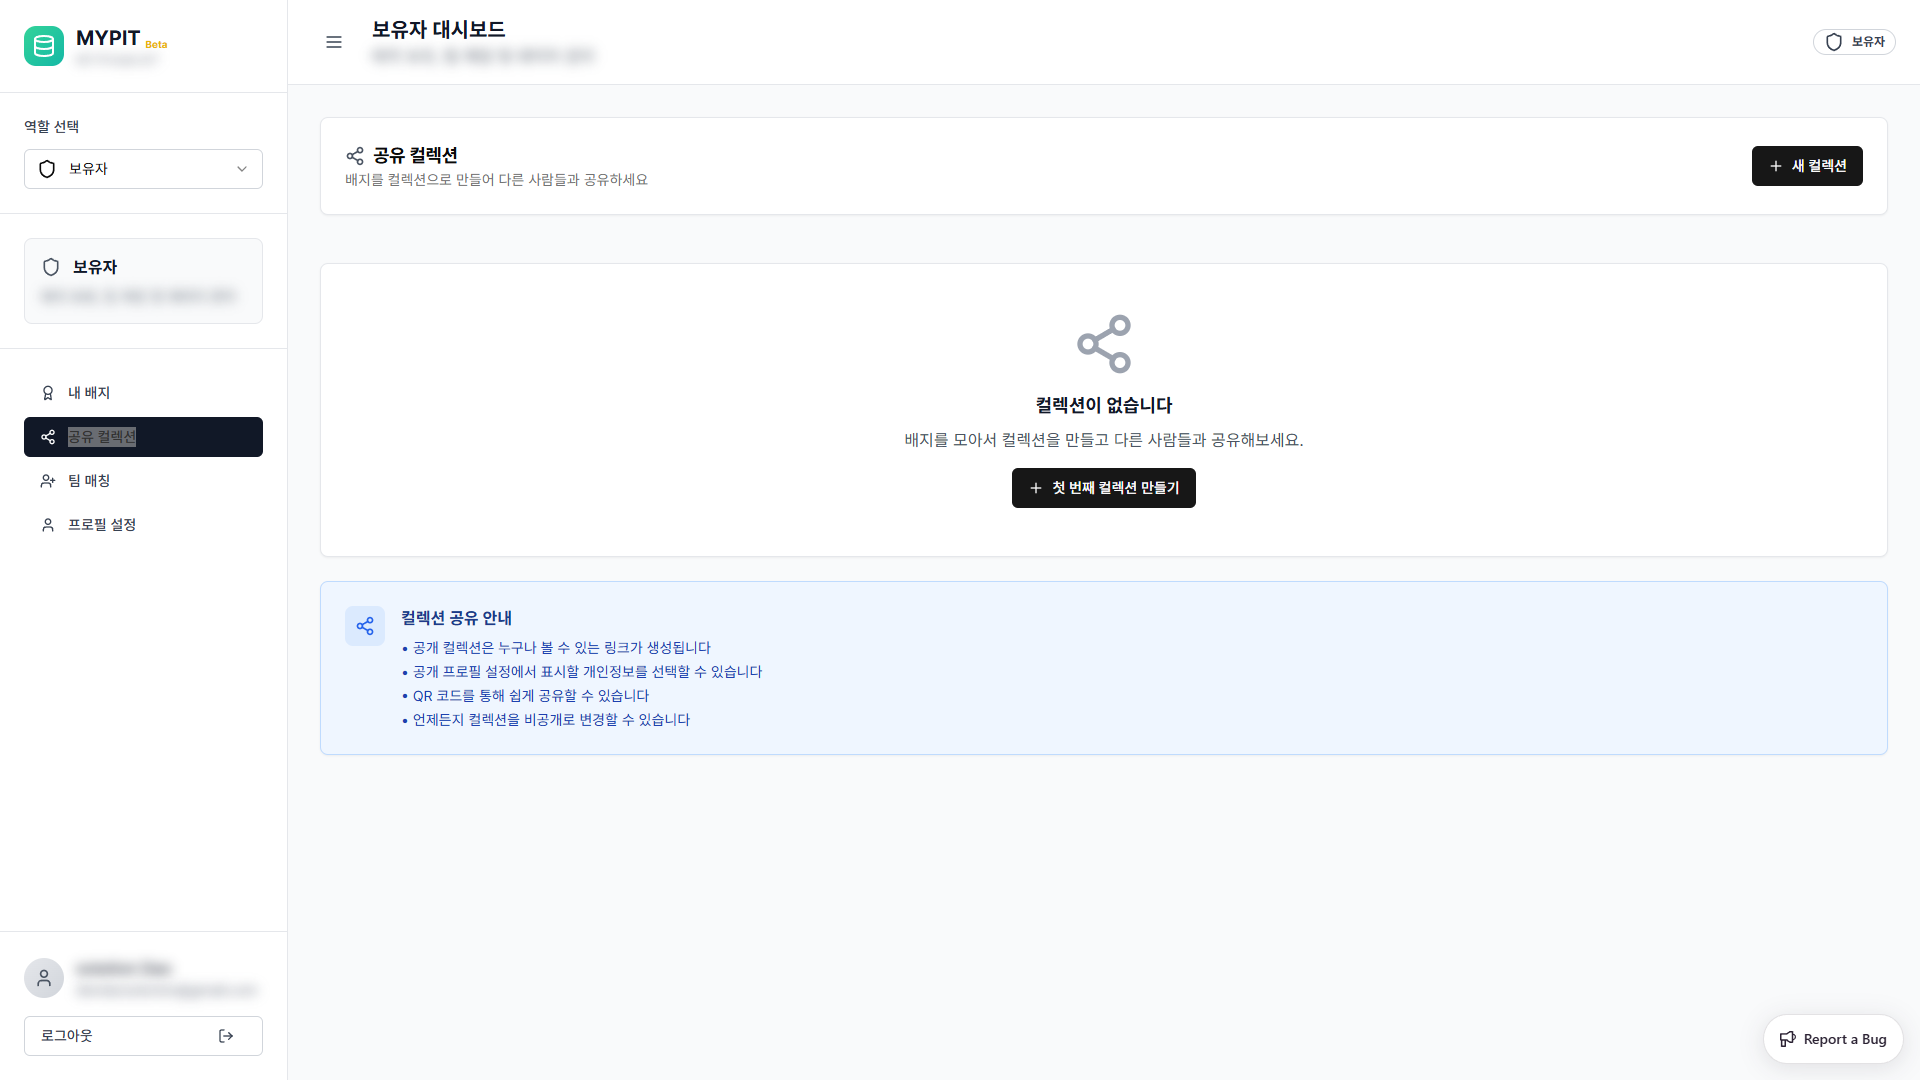Click the megaphone icon in Report a Bug

pos(1787,1039)
